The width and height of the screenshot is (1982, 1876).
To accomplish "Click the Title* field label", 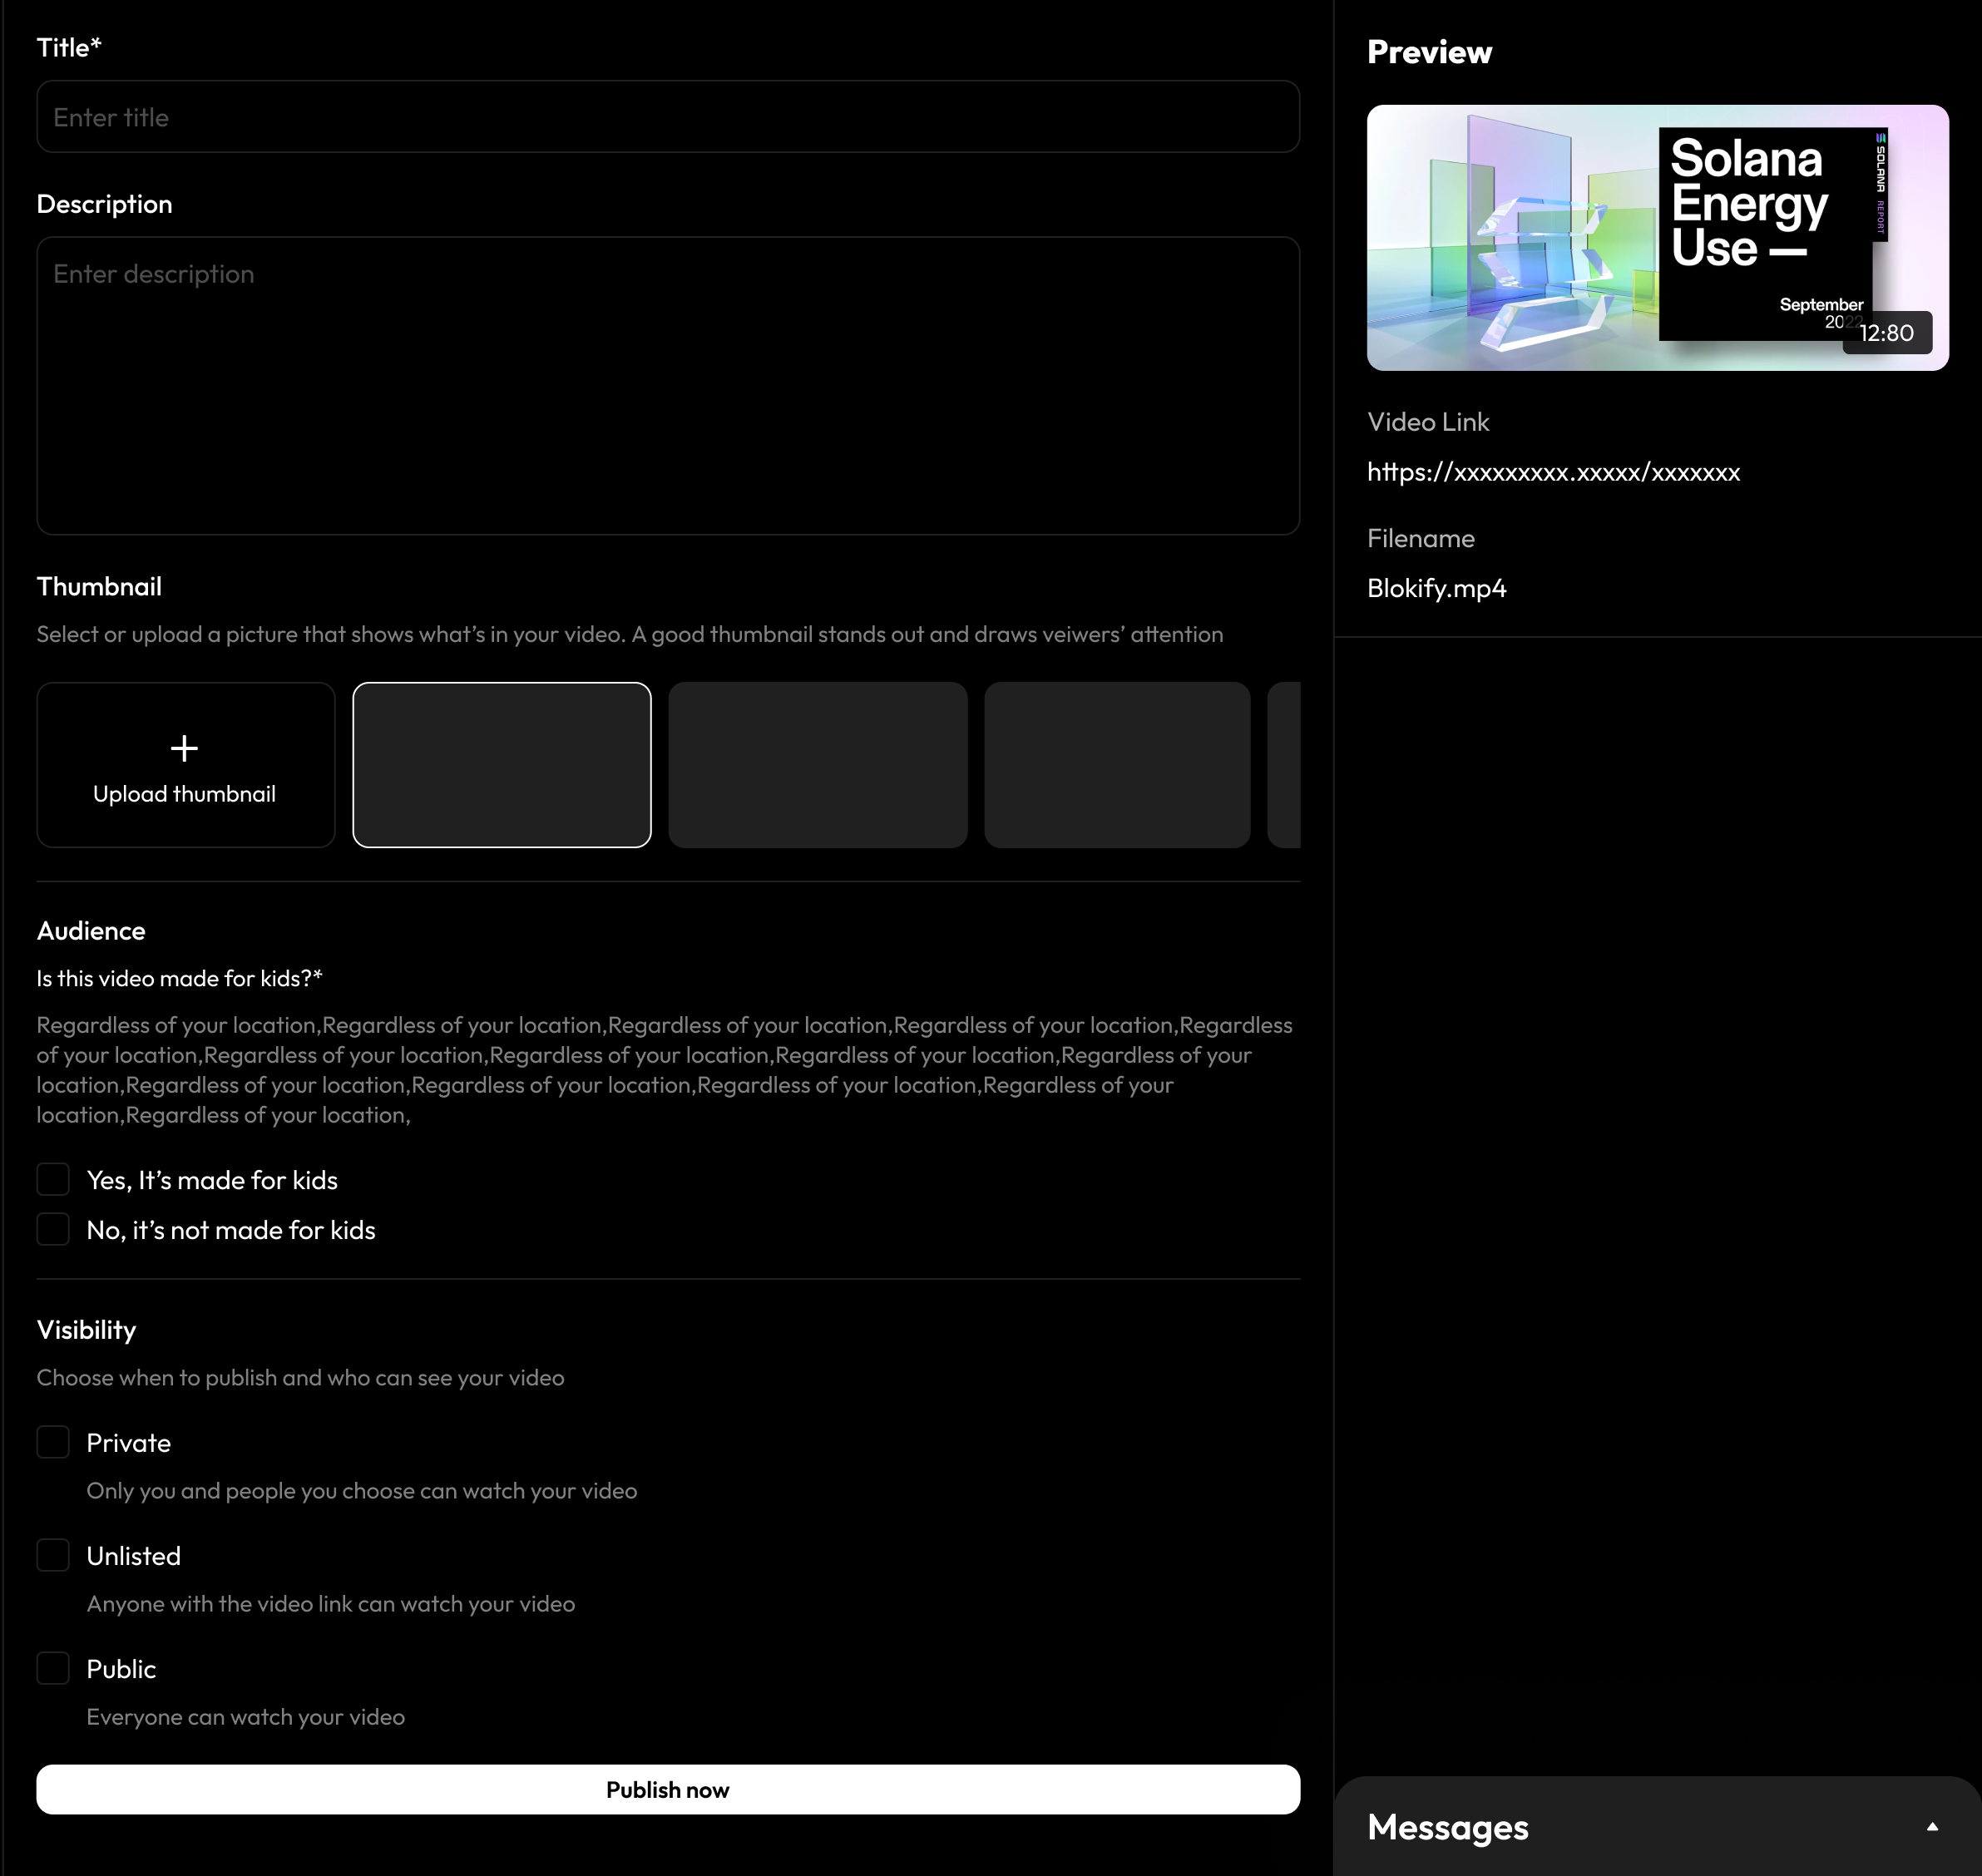I will pos(69,48).
